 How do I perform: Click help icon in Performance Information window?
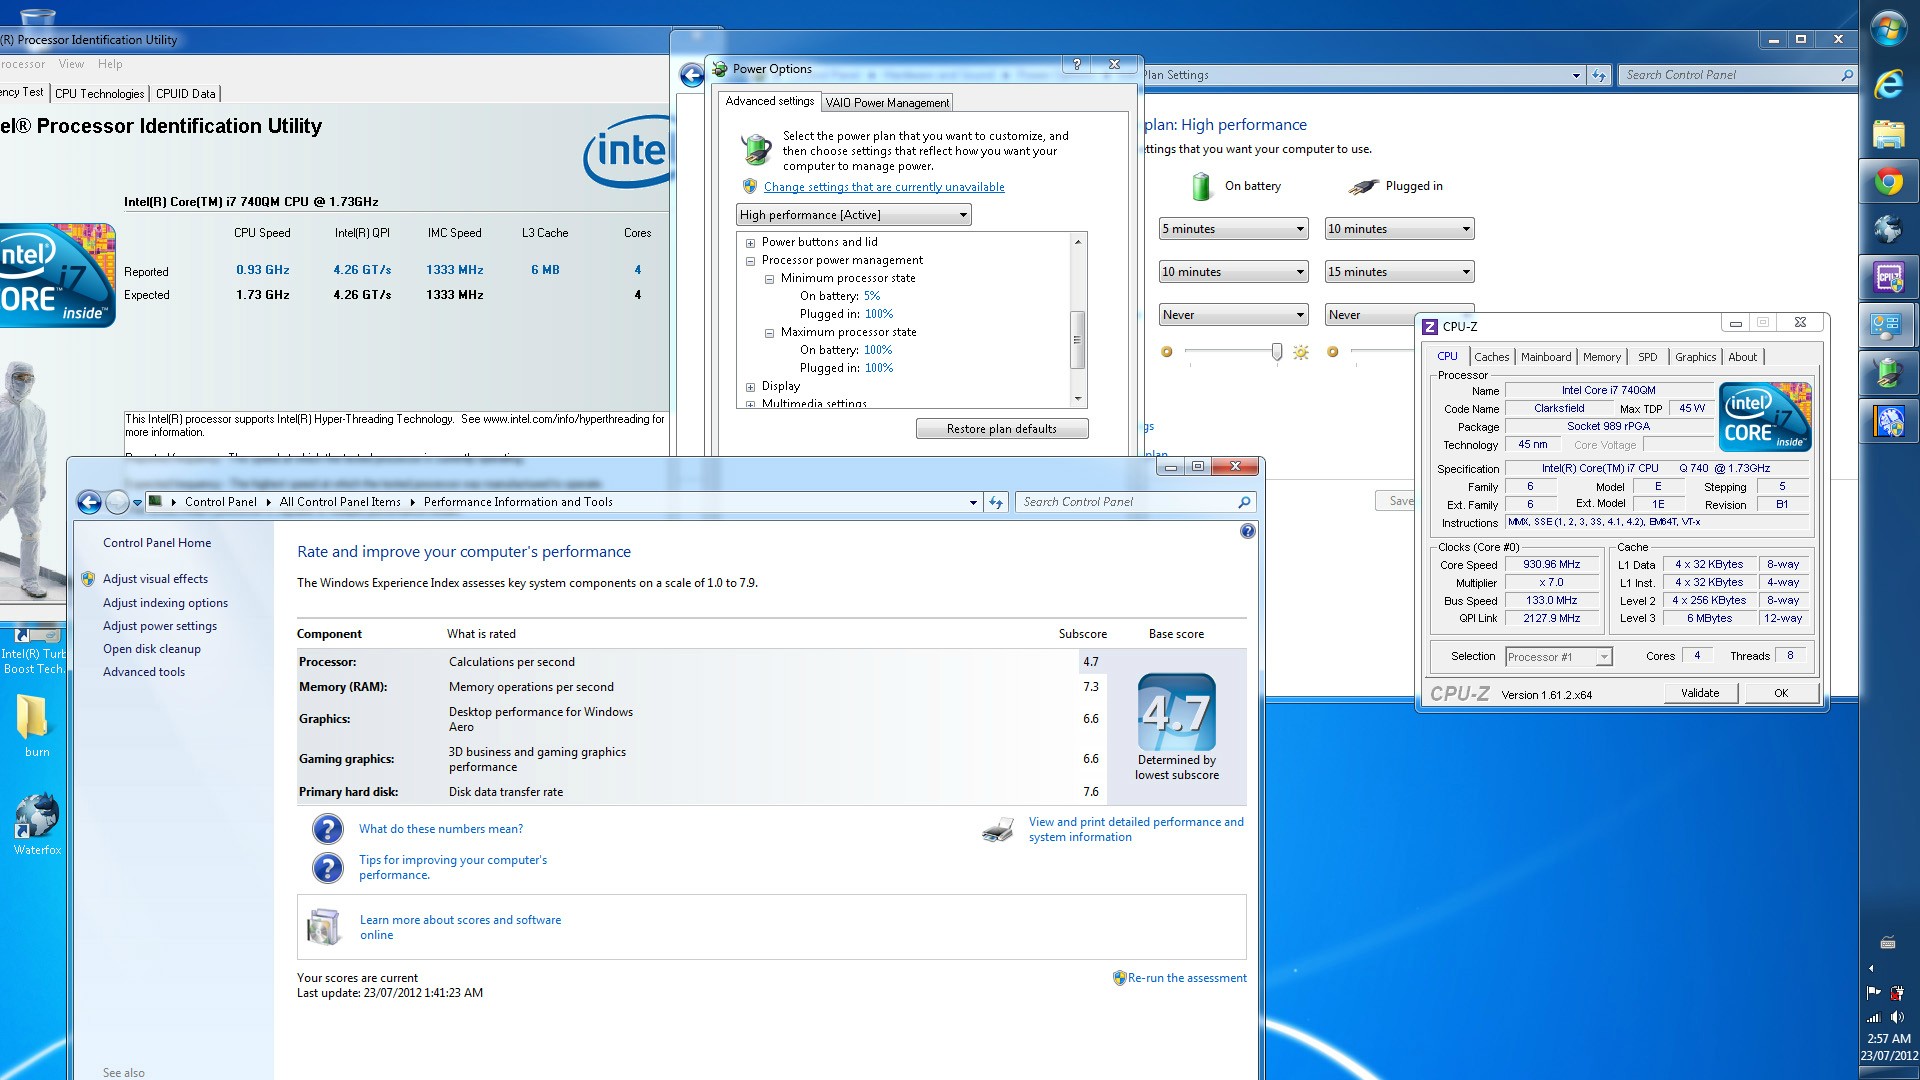(1247, 531)
